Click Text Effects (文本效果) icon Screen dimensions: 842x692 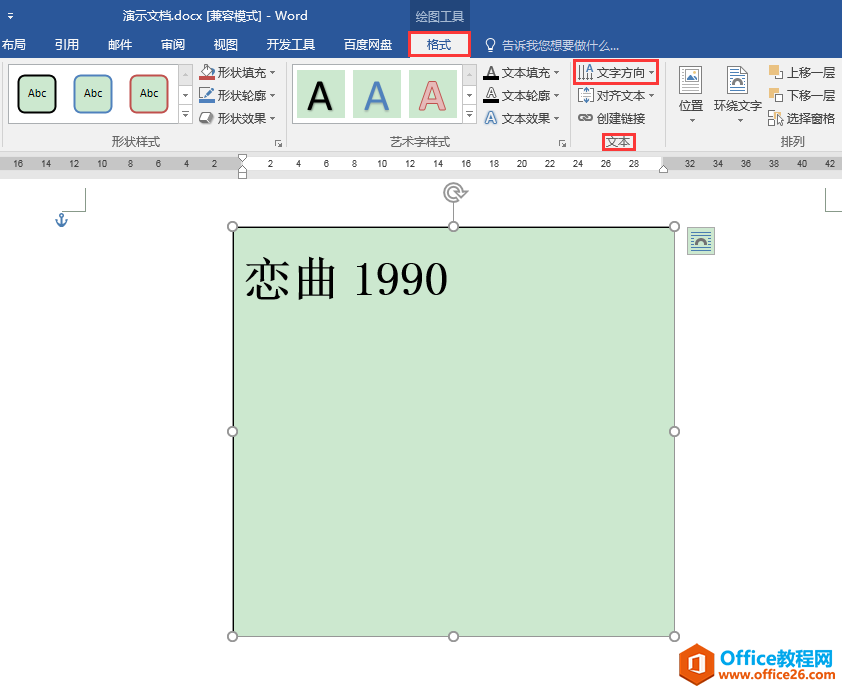tap(491, 118)
